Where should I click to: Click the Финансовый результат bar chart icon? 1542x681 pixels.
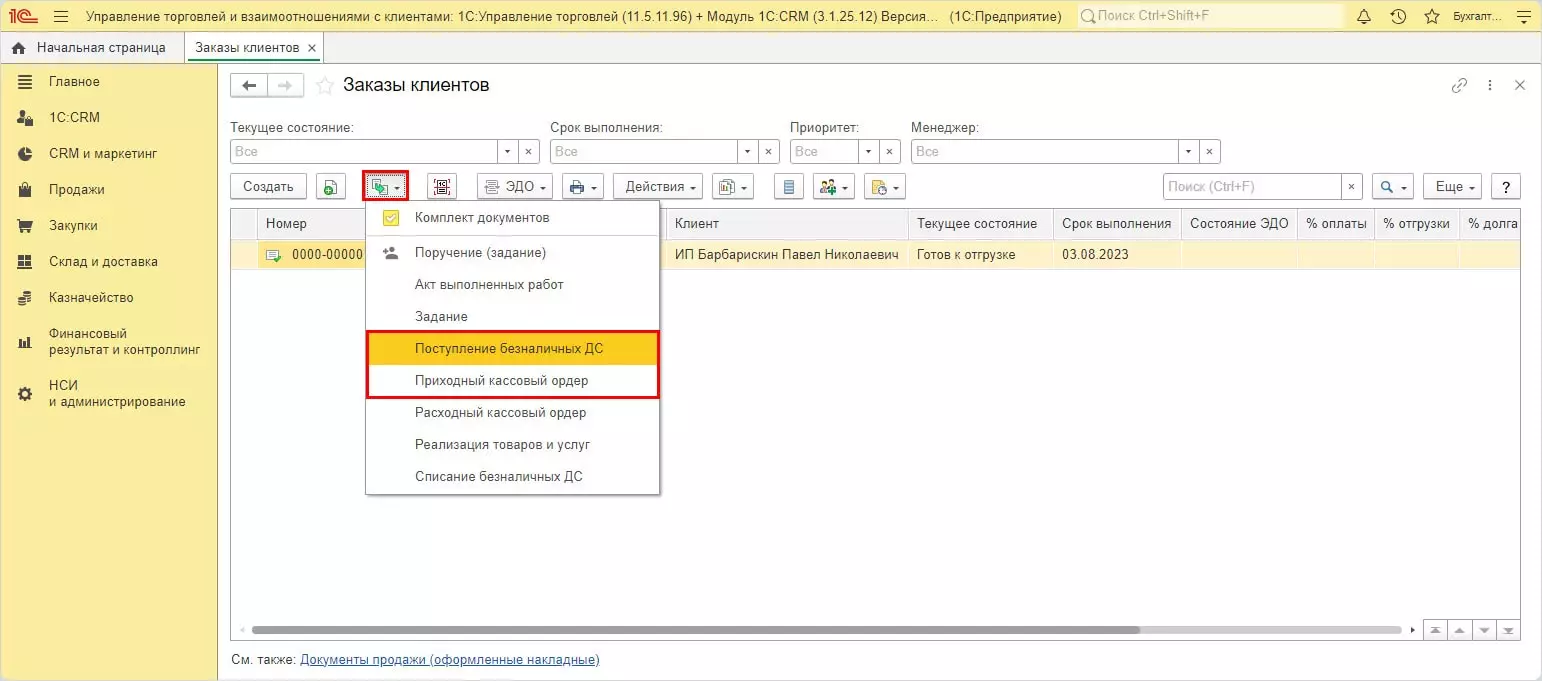[x=26, y=342]
